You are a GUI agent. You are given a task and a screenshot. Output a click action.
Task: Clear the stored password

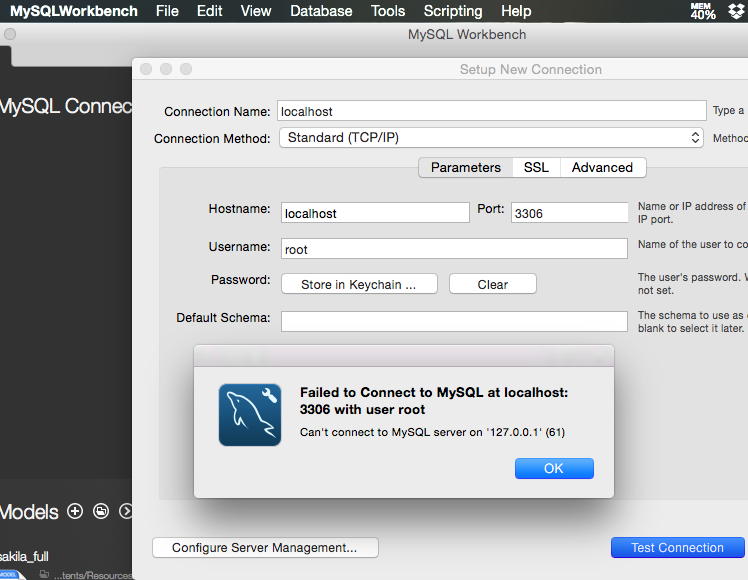click(x=492, y=284)
